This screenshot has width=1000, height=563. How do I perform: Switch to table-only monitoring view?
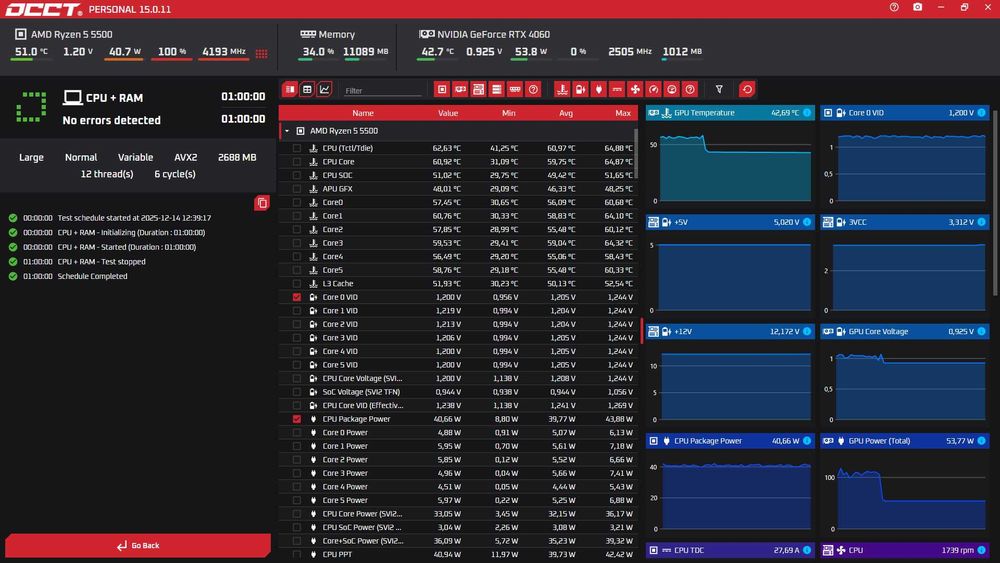[307, 89]
